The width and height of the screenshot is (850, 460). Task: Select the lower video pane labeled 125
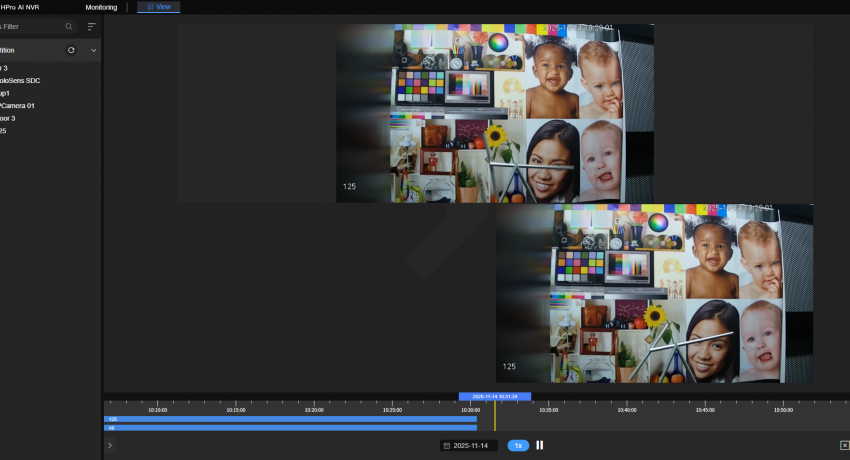click(654, 294)
